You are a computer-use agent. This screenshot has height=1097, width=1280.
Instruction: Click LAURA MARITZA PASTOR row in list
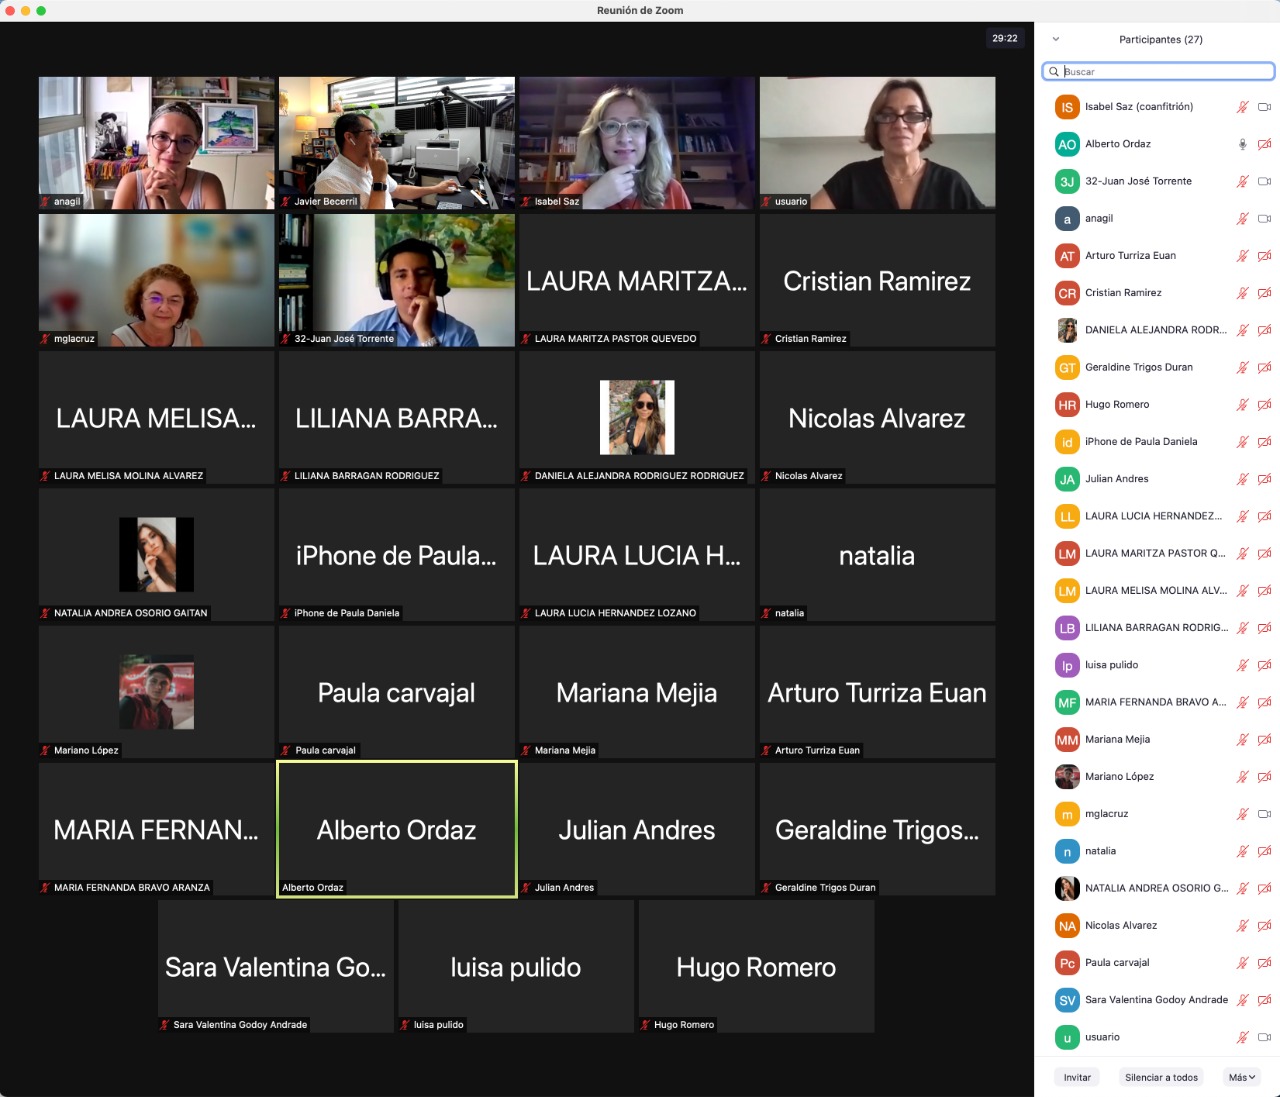pyautogui.click(x=1158, y=553)
